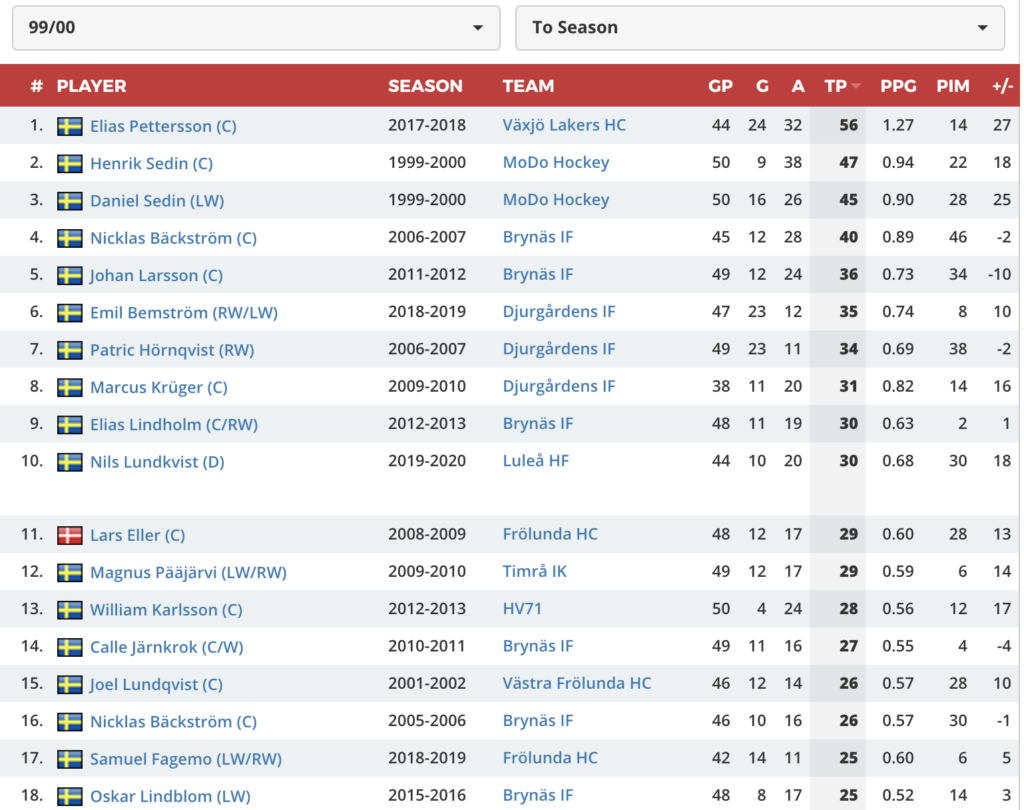Click flag icon beside William Karlsson

69,609
